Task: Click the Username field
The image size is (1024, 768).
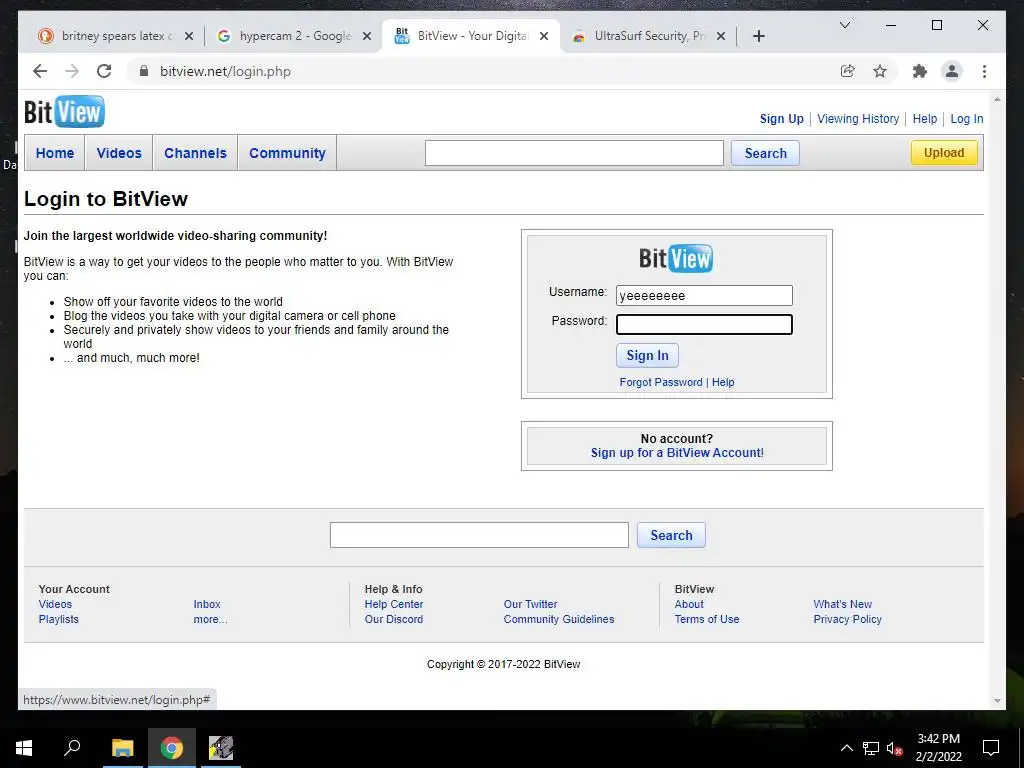Action: coord(704,295)
